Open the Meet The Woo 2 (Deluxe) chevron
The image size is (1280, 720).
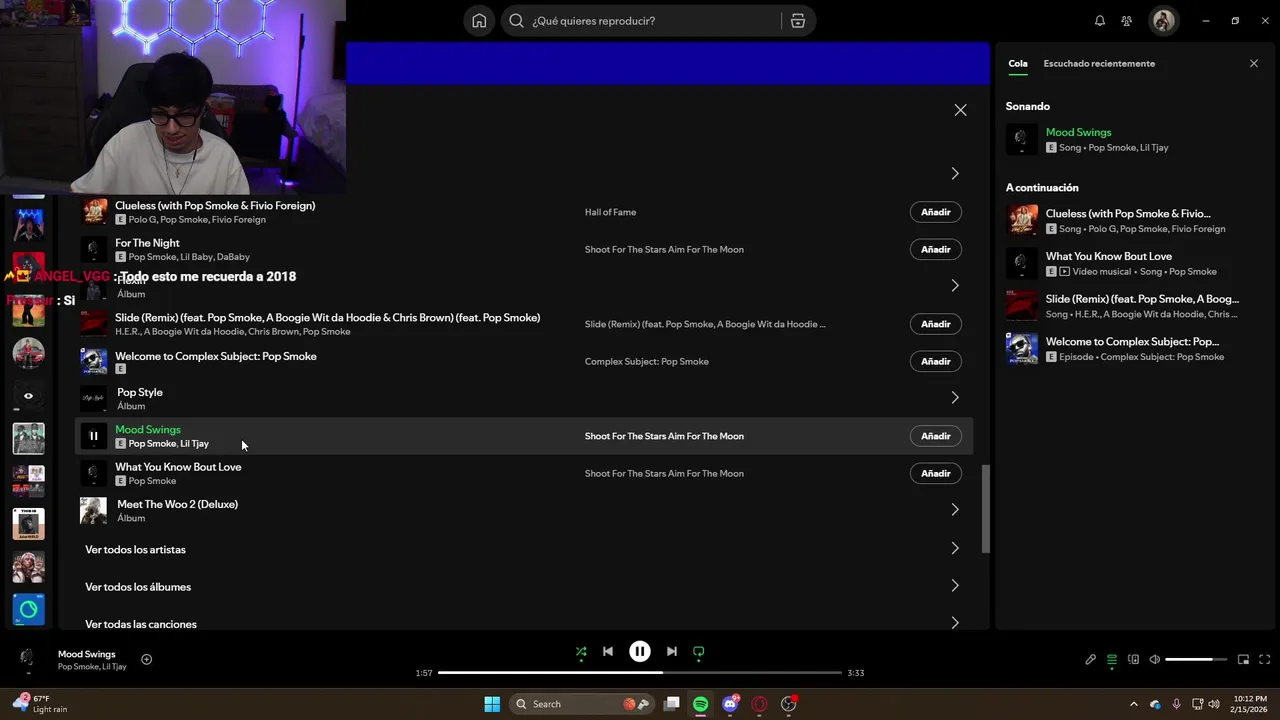pos(955,510)
